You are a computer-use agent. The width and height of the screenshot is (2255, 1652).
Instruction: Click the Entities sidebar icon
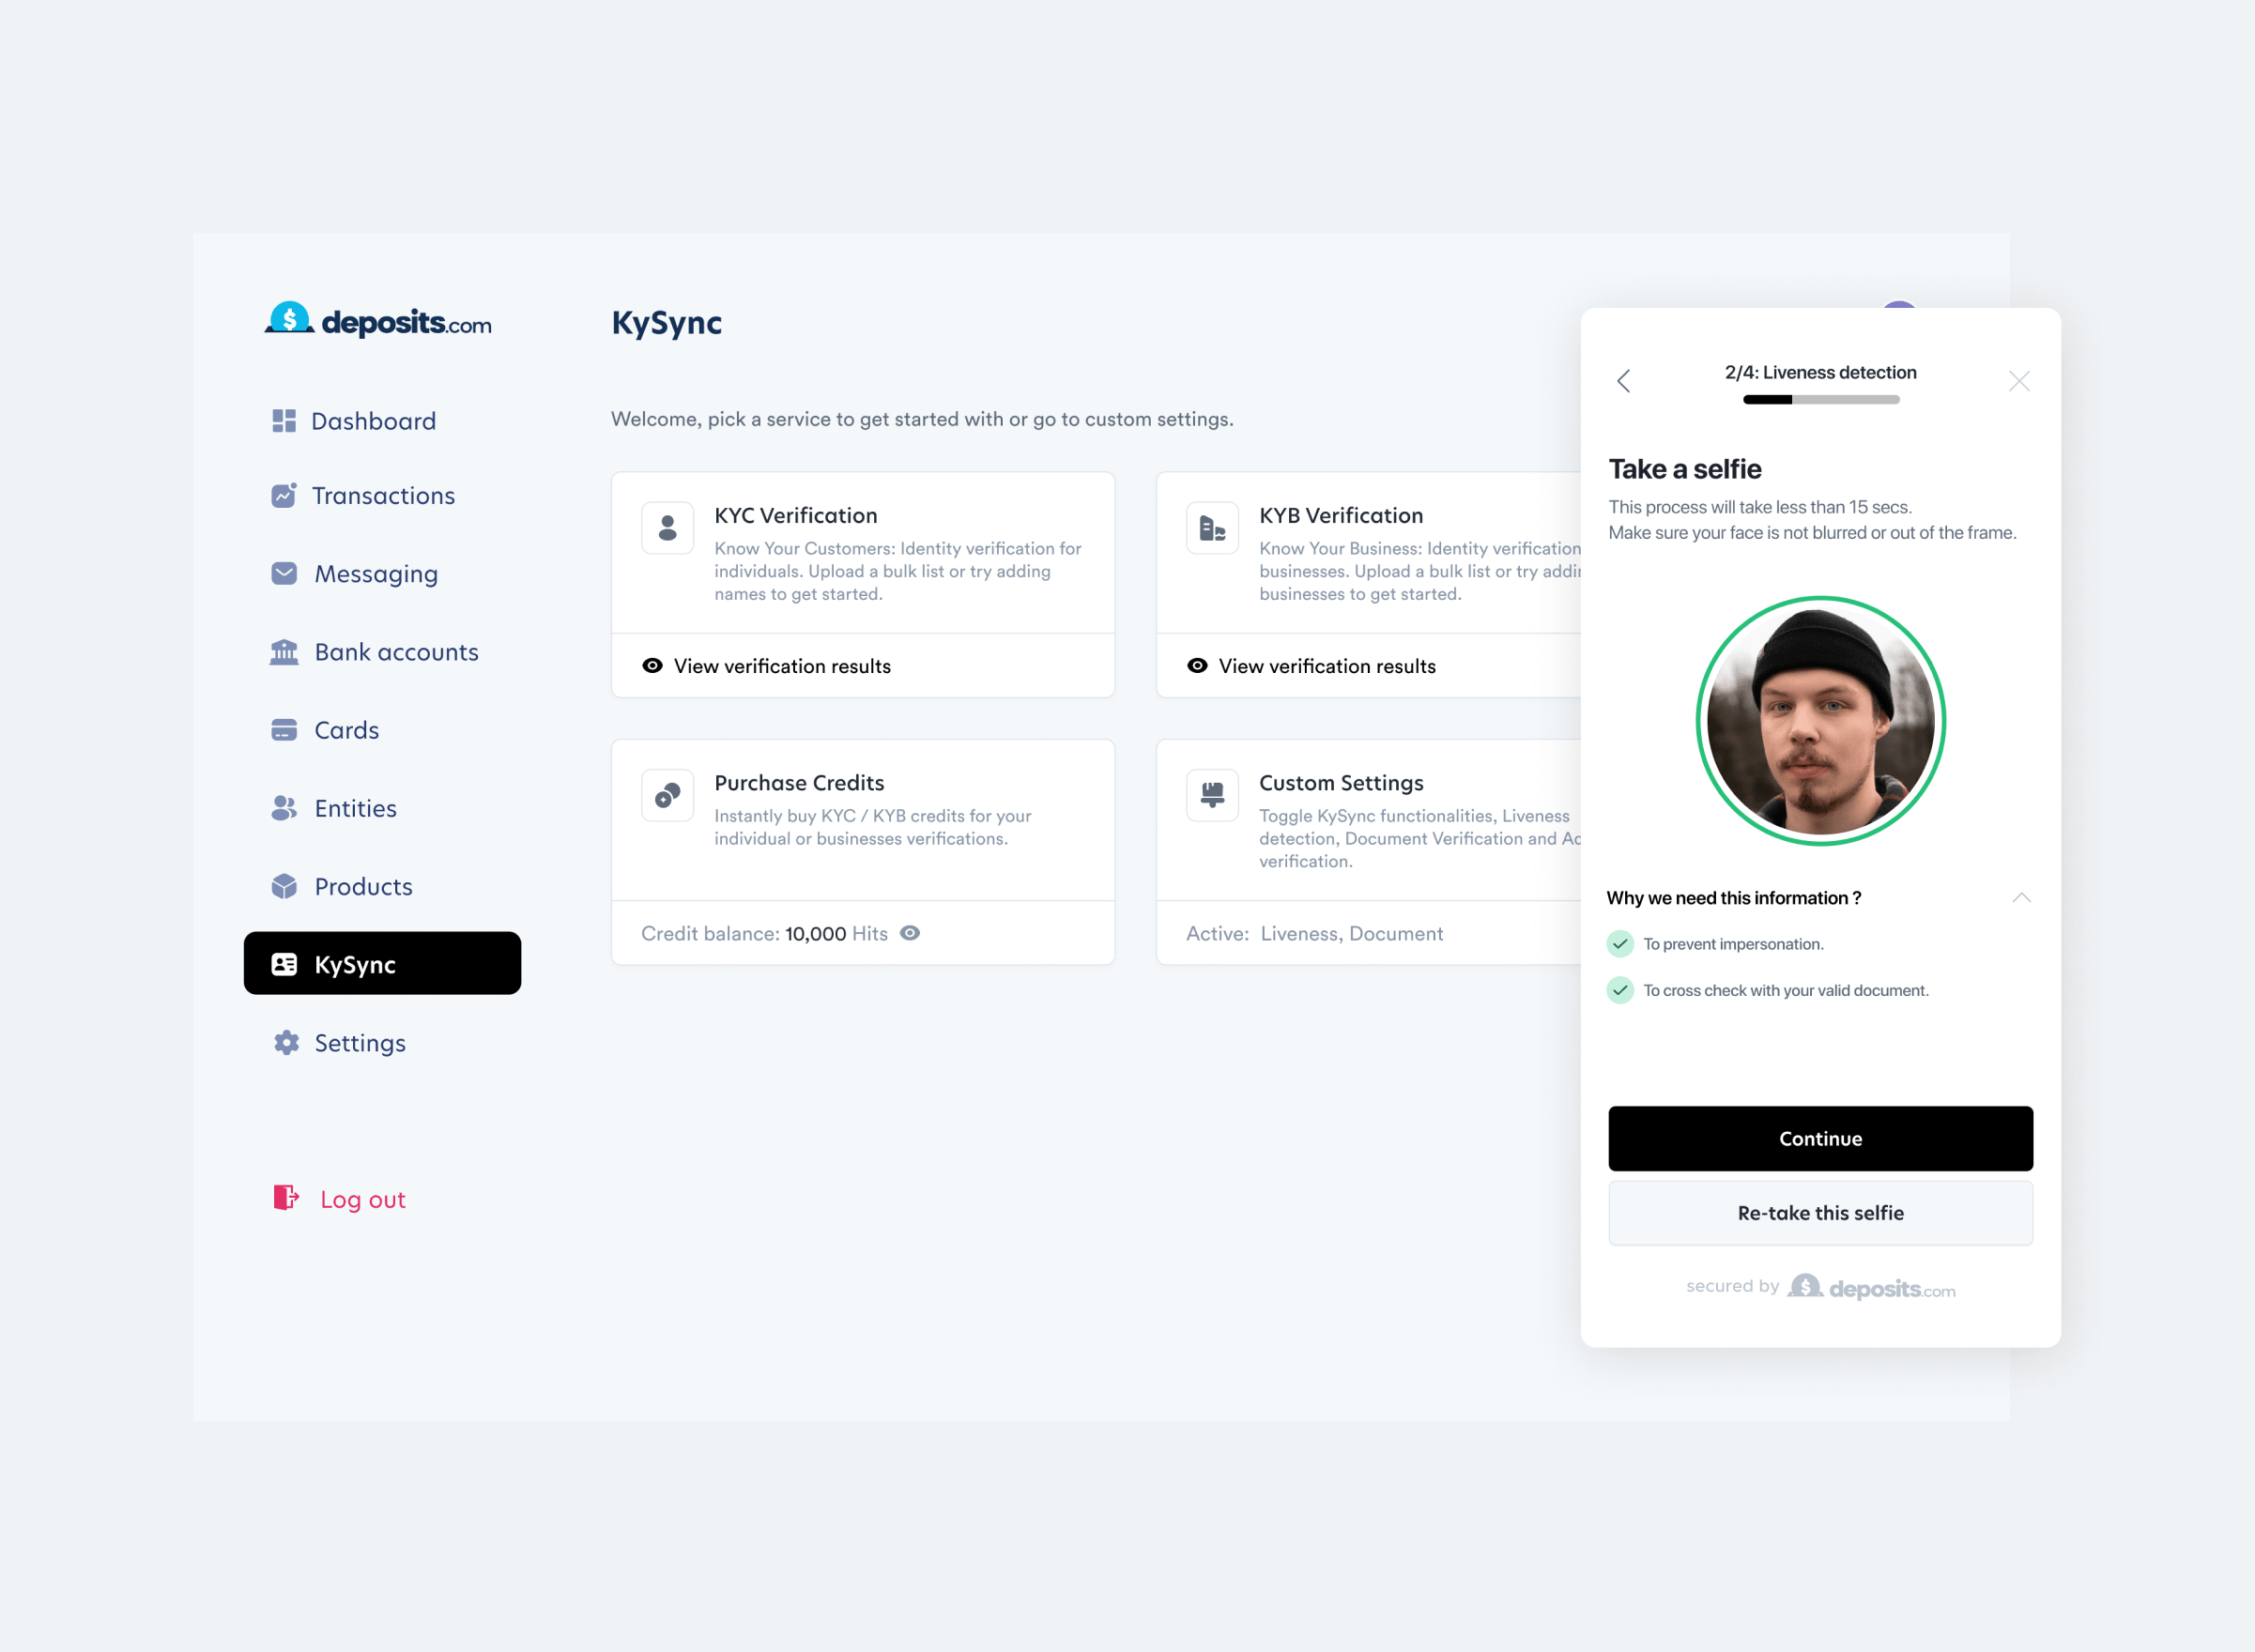[x=285, y=806]
